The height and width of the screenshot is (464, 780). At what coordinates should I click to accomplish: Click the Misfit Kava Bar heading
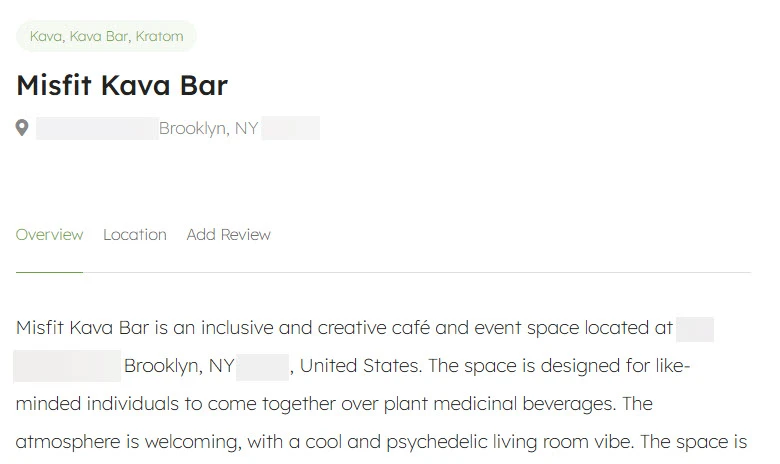point(122,85)
